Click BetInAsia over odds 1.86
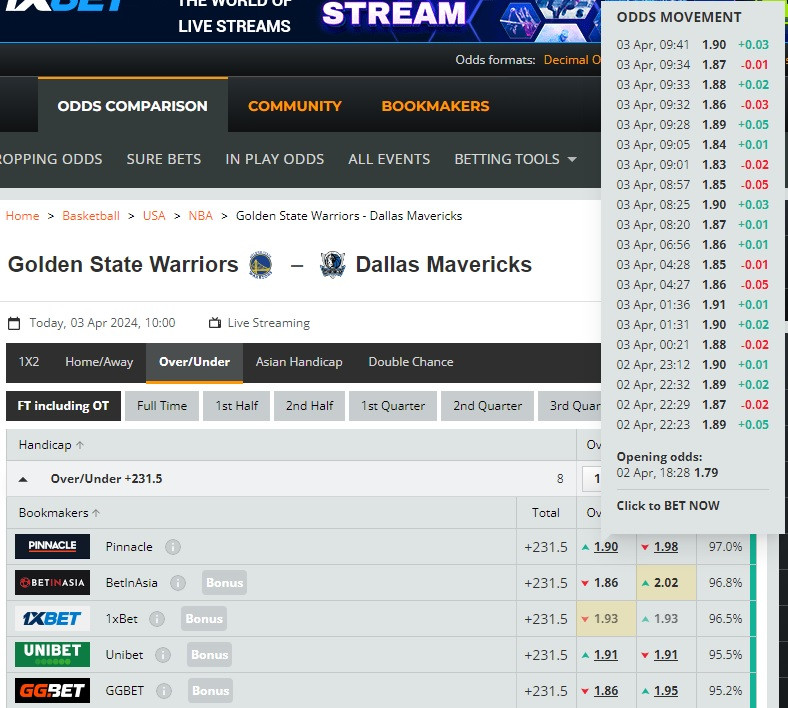The height and width of the screenshot is (708, 788). pos(606,583)
